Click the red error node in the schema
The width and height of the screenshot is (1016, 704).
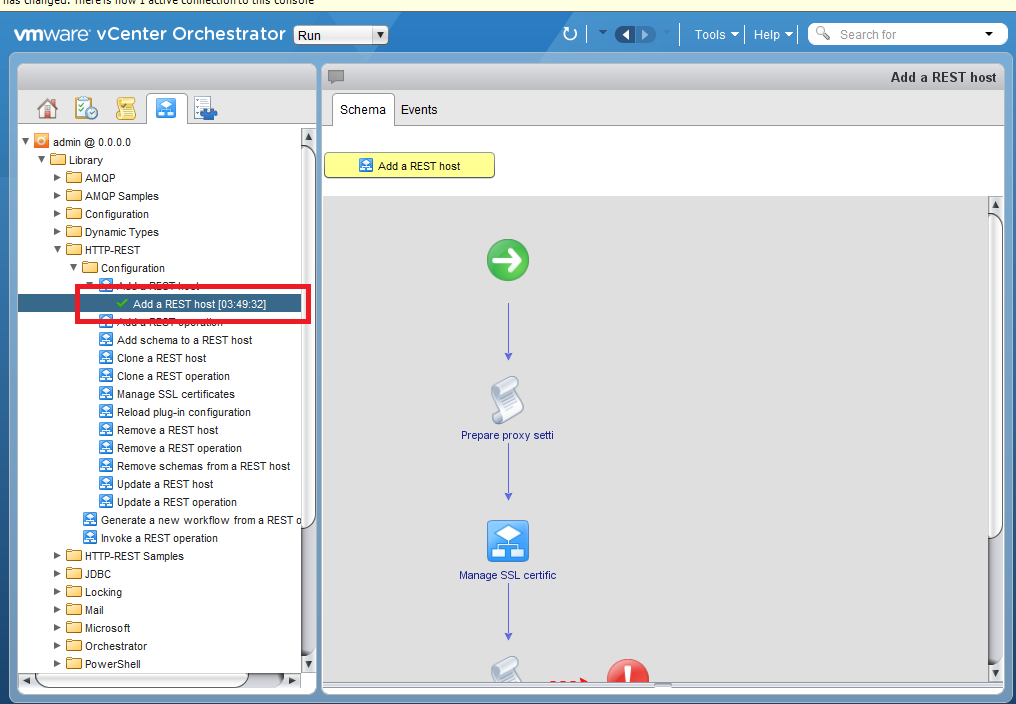click(627, 673)
